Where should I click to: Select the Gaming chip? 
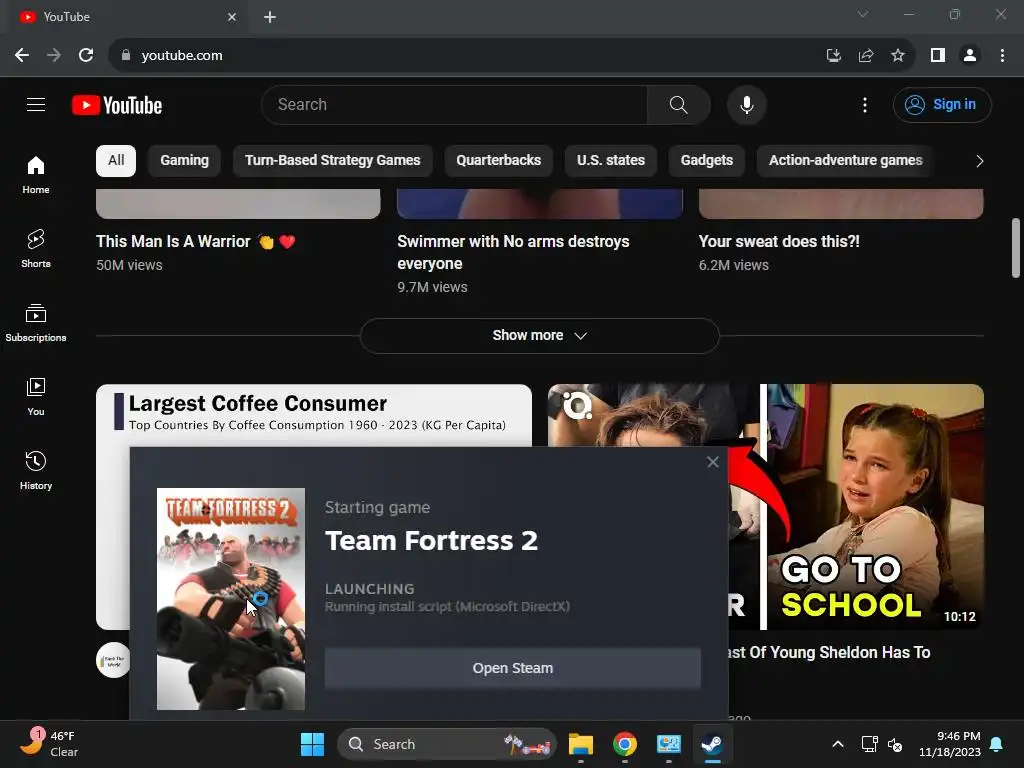(x=185, y=161)
